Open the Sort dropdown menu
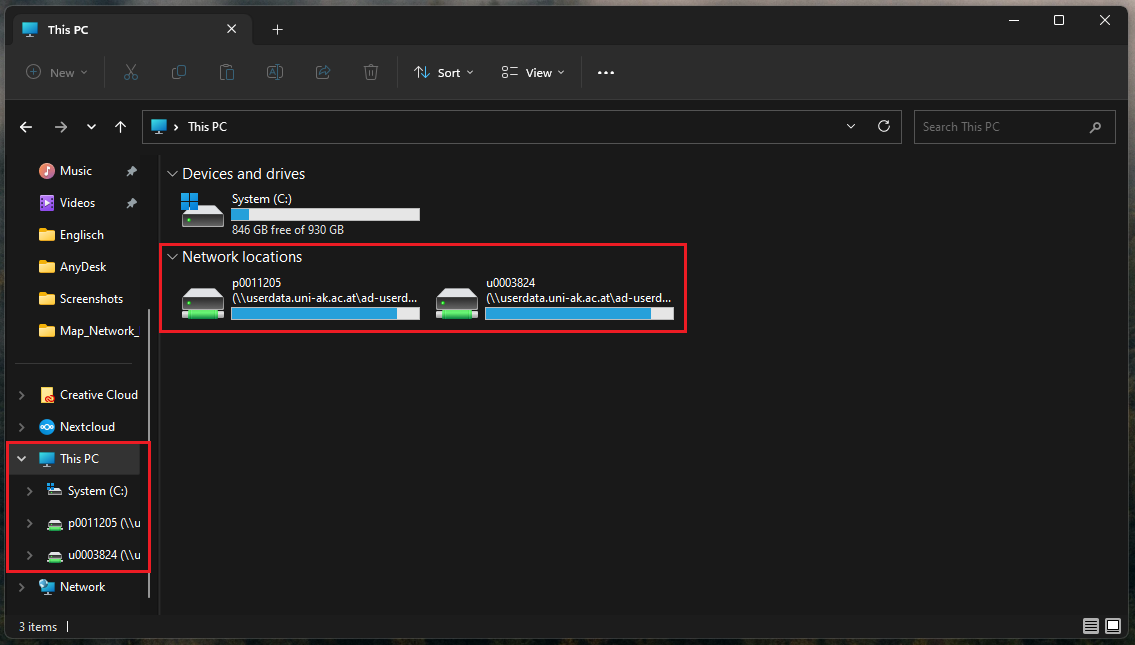 coord(444,72)
